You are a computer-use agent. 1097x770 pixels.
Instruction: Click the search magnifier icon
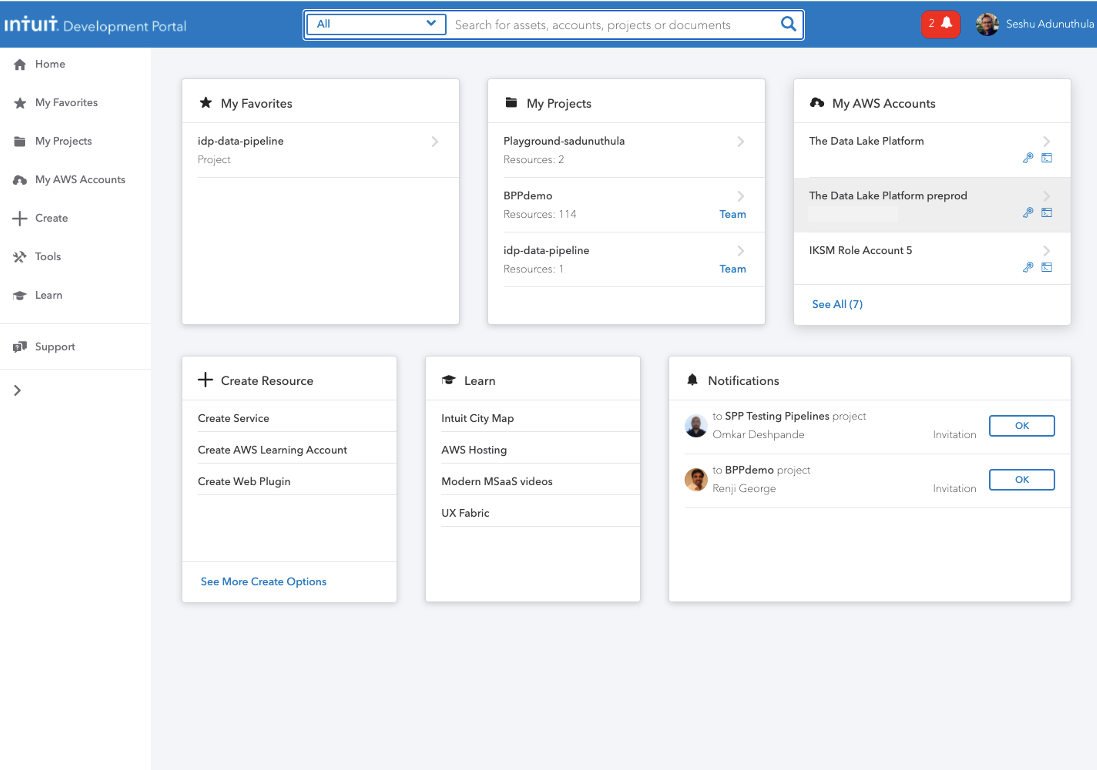(x=788, y=24)
